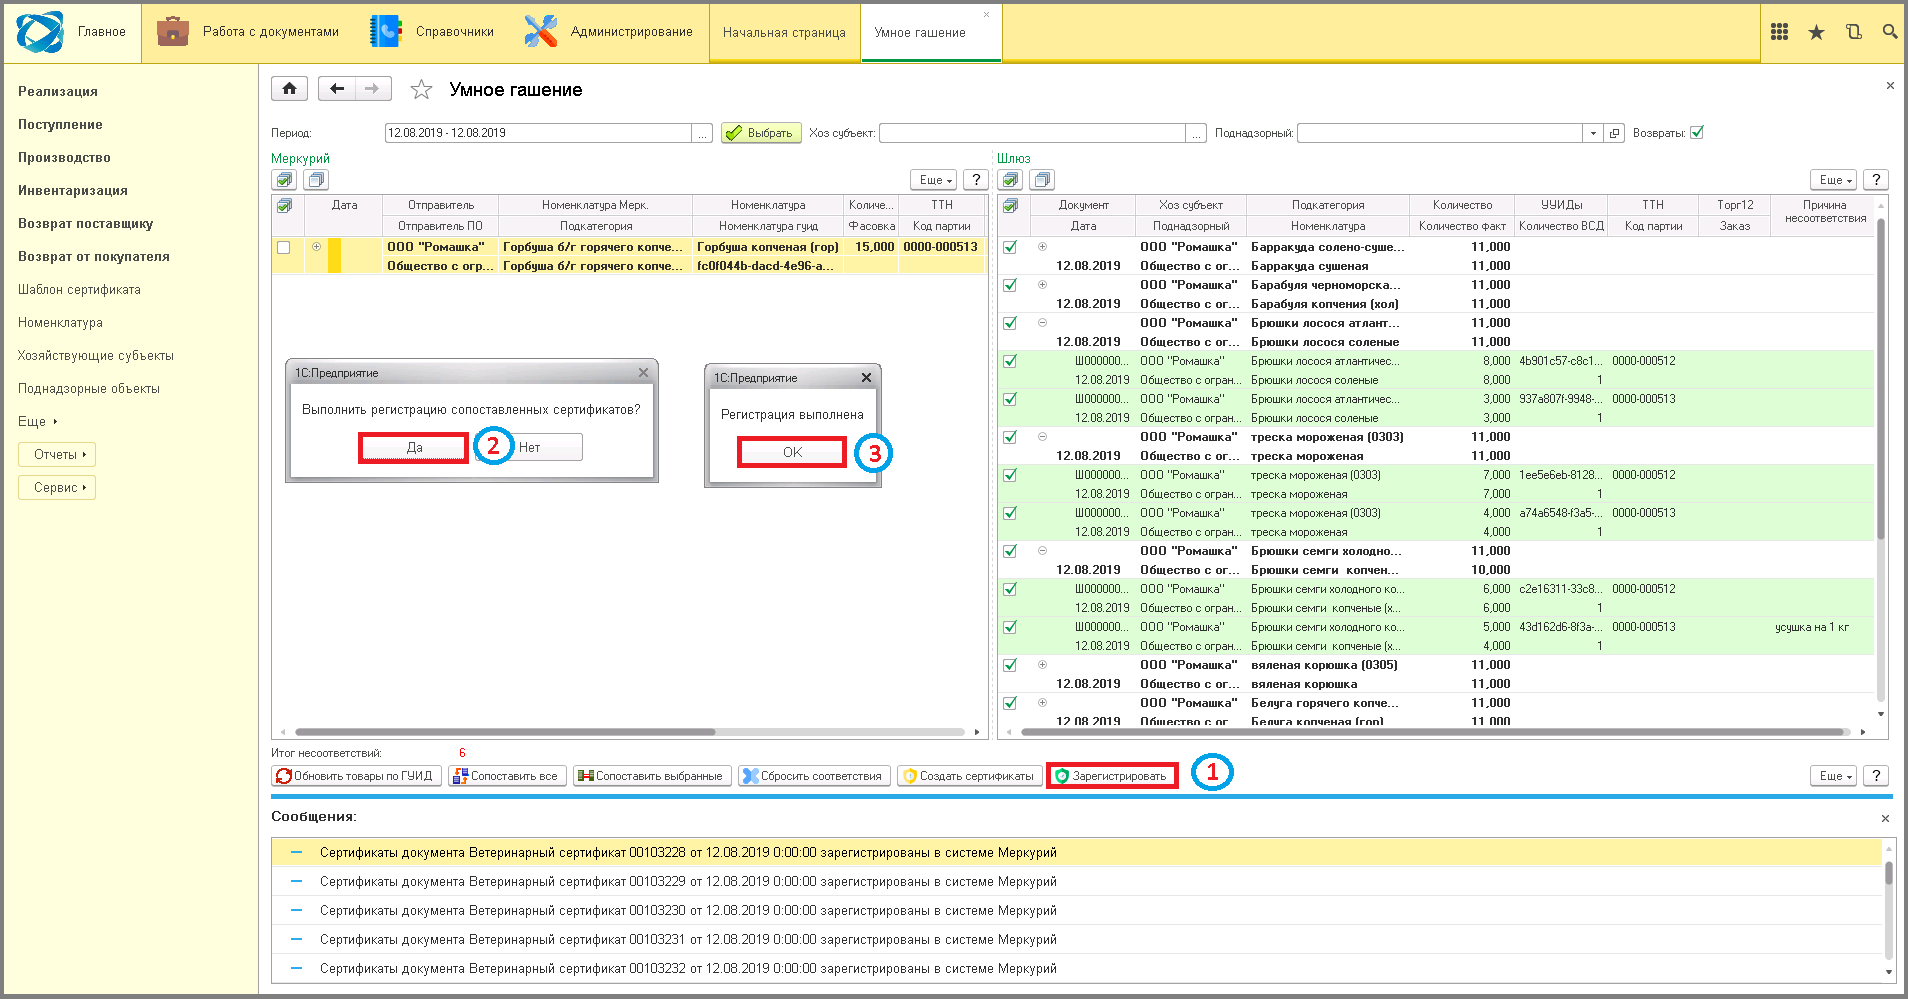Viewport: 1908px width, 999px height.
Task: Click the Выбрать period button
Action: click(761, 133)
